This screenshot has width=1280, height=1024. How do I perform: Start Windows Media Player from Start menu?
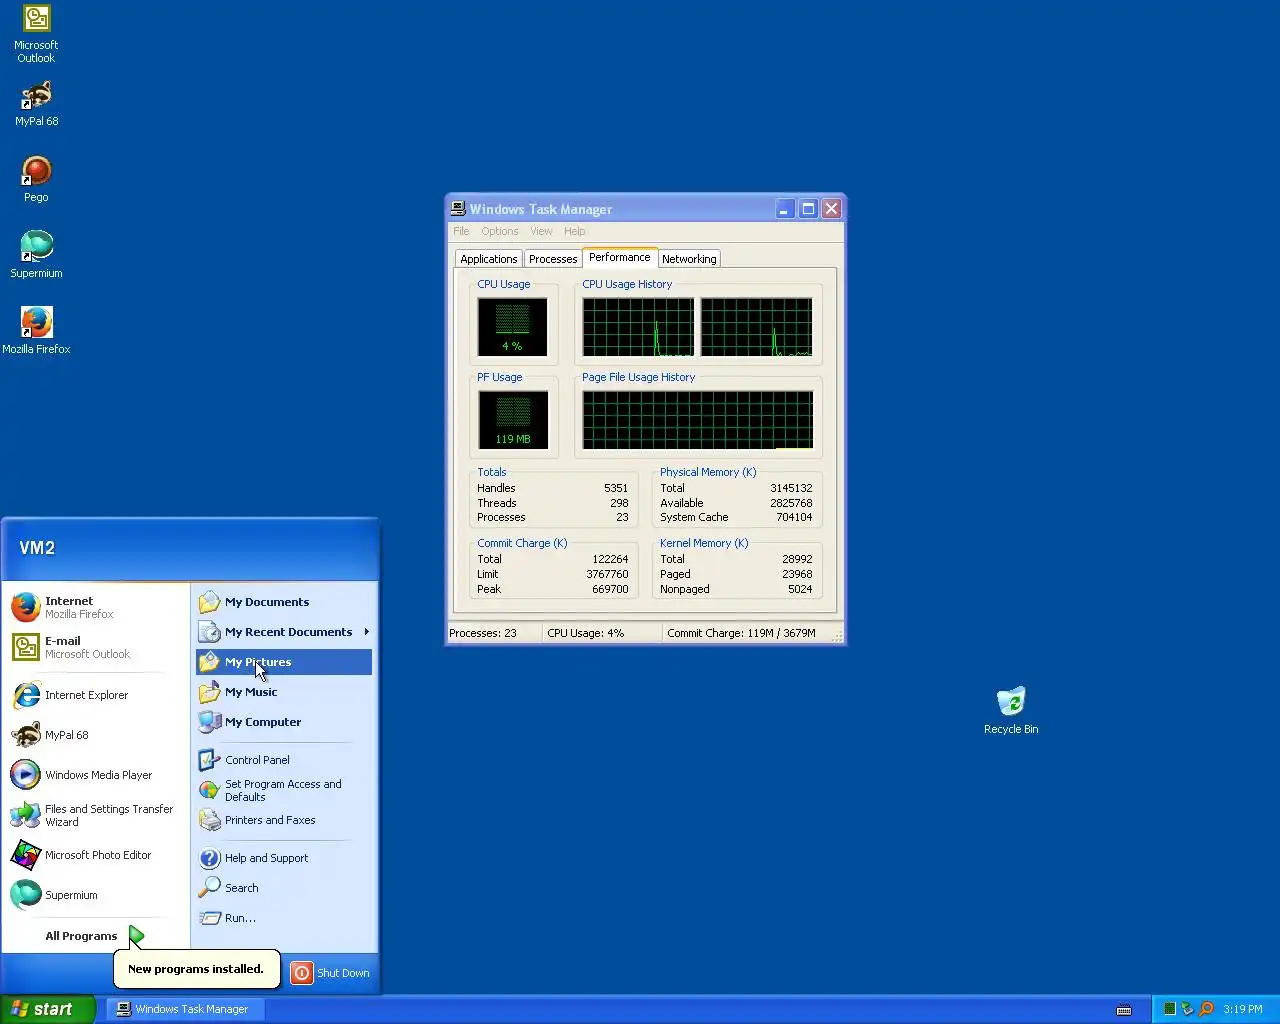click(96, 775)
